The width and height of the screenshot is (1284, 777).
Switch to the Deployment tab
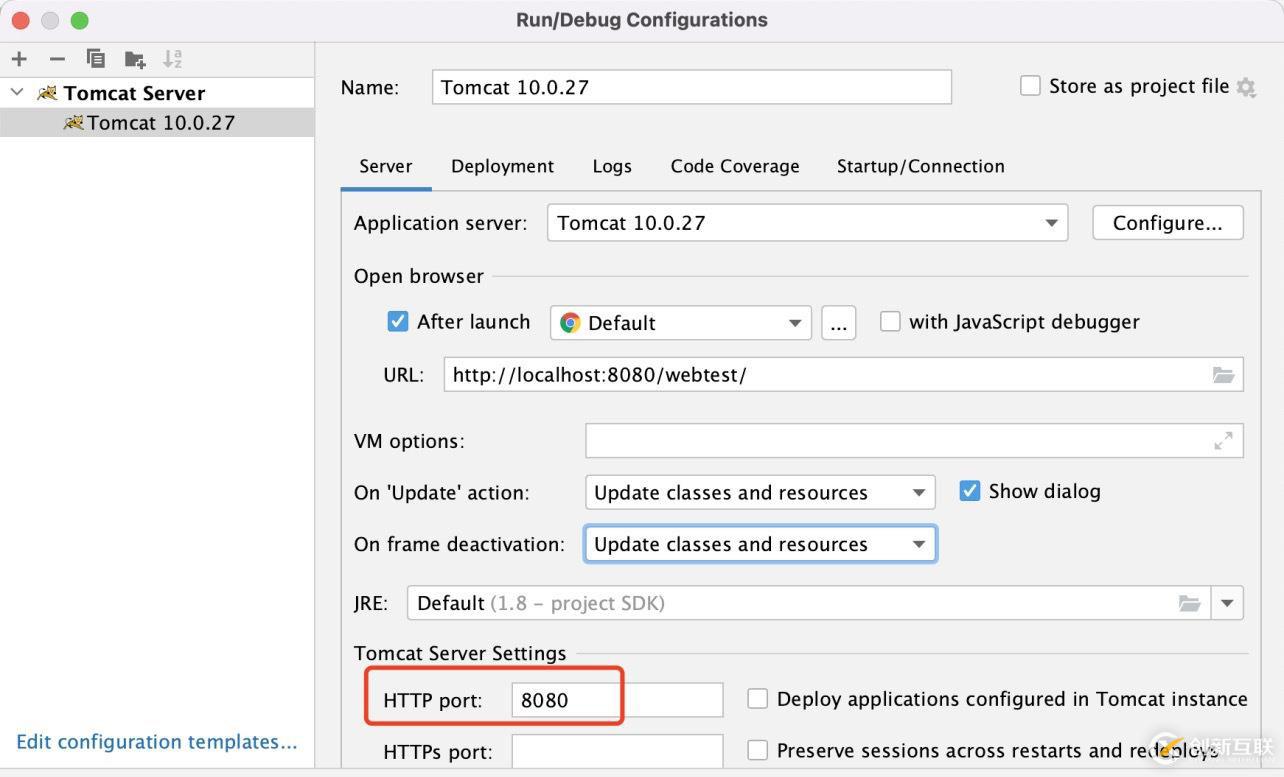point(502,166)
